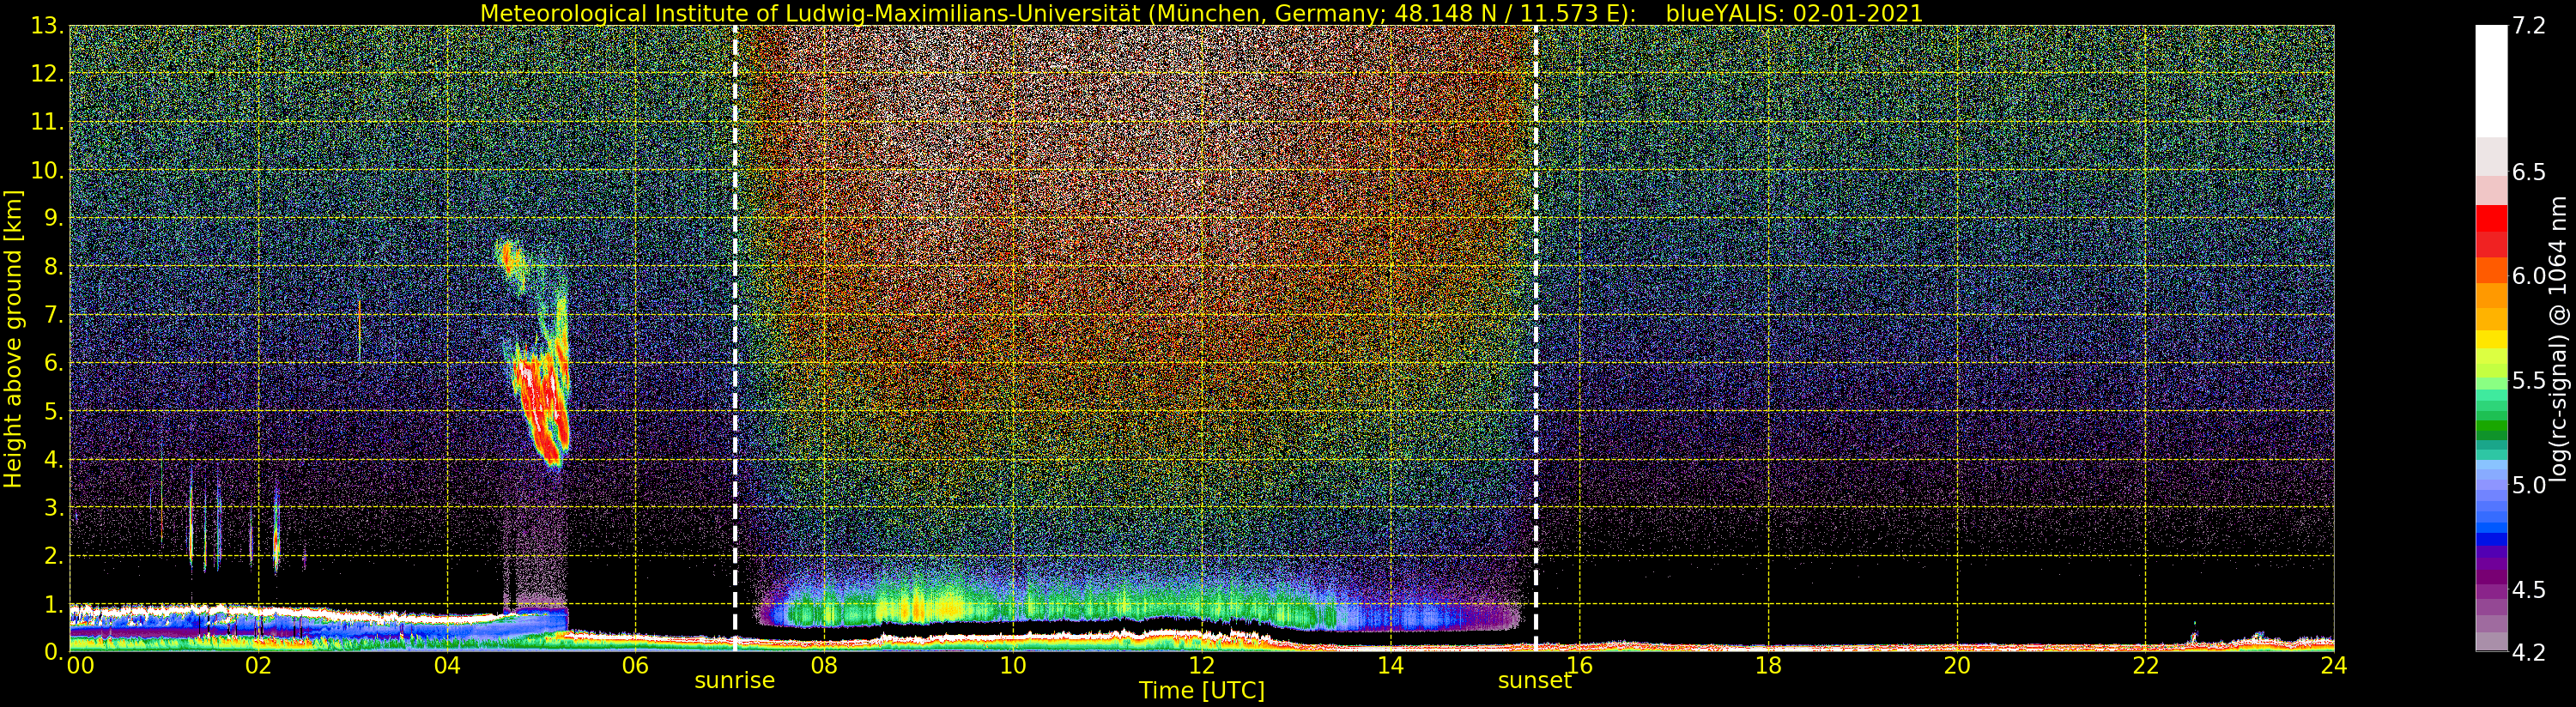2576x707 pixels.
Task: Click the colorbar tick label '4.2'
Action: pos(2529,653)
